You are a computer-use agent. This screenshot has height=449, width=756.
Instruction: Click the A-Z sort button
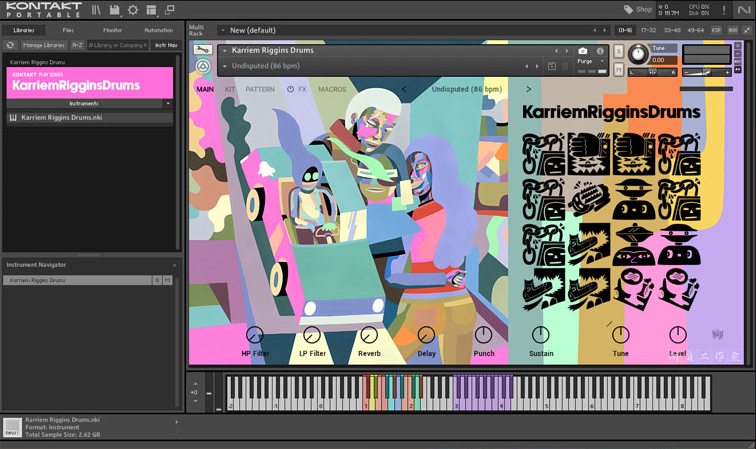coord(77,45)
